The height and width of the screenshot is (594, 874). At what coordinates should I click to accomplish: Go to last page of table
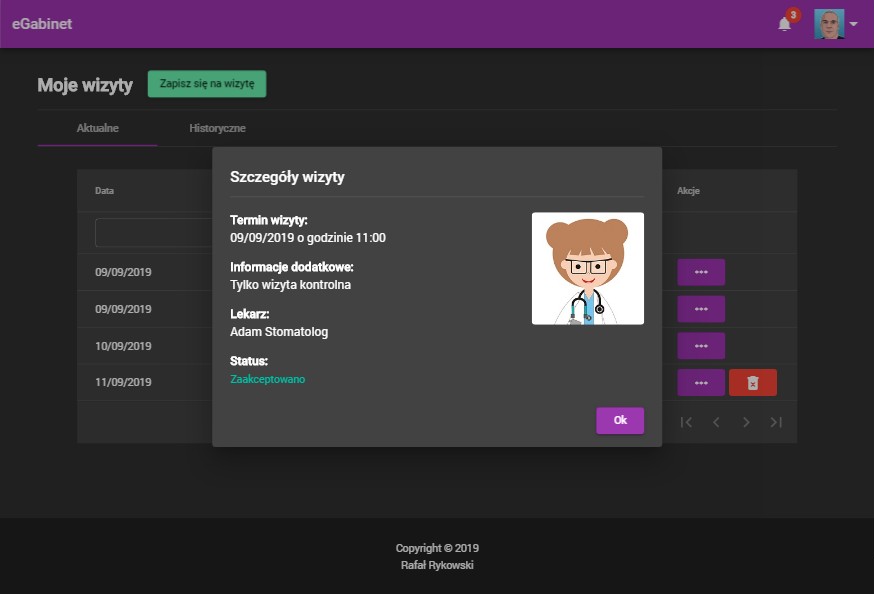tap(776, 422)
